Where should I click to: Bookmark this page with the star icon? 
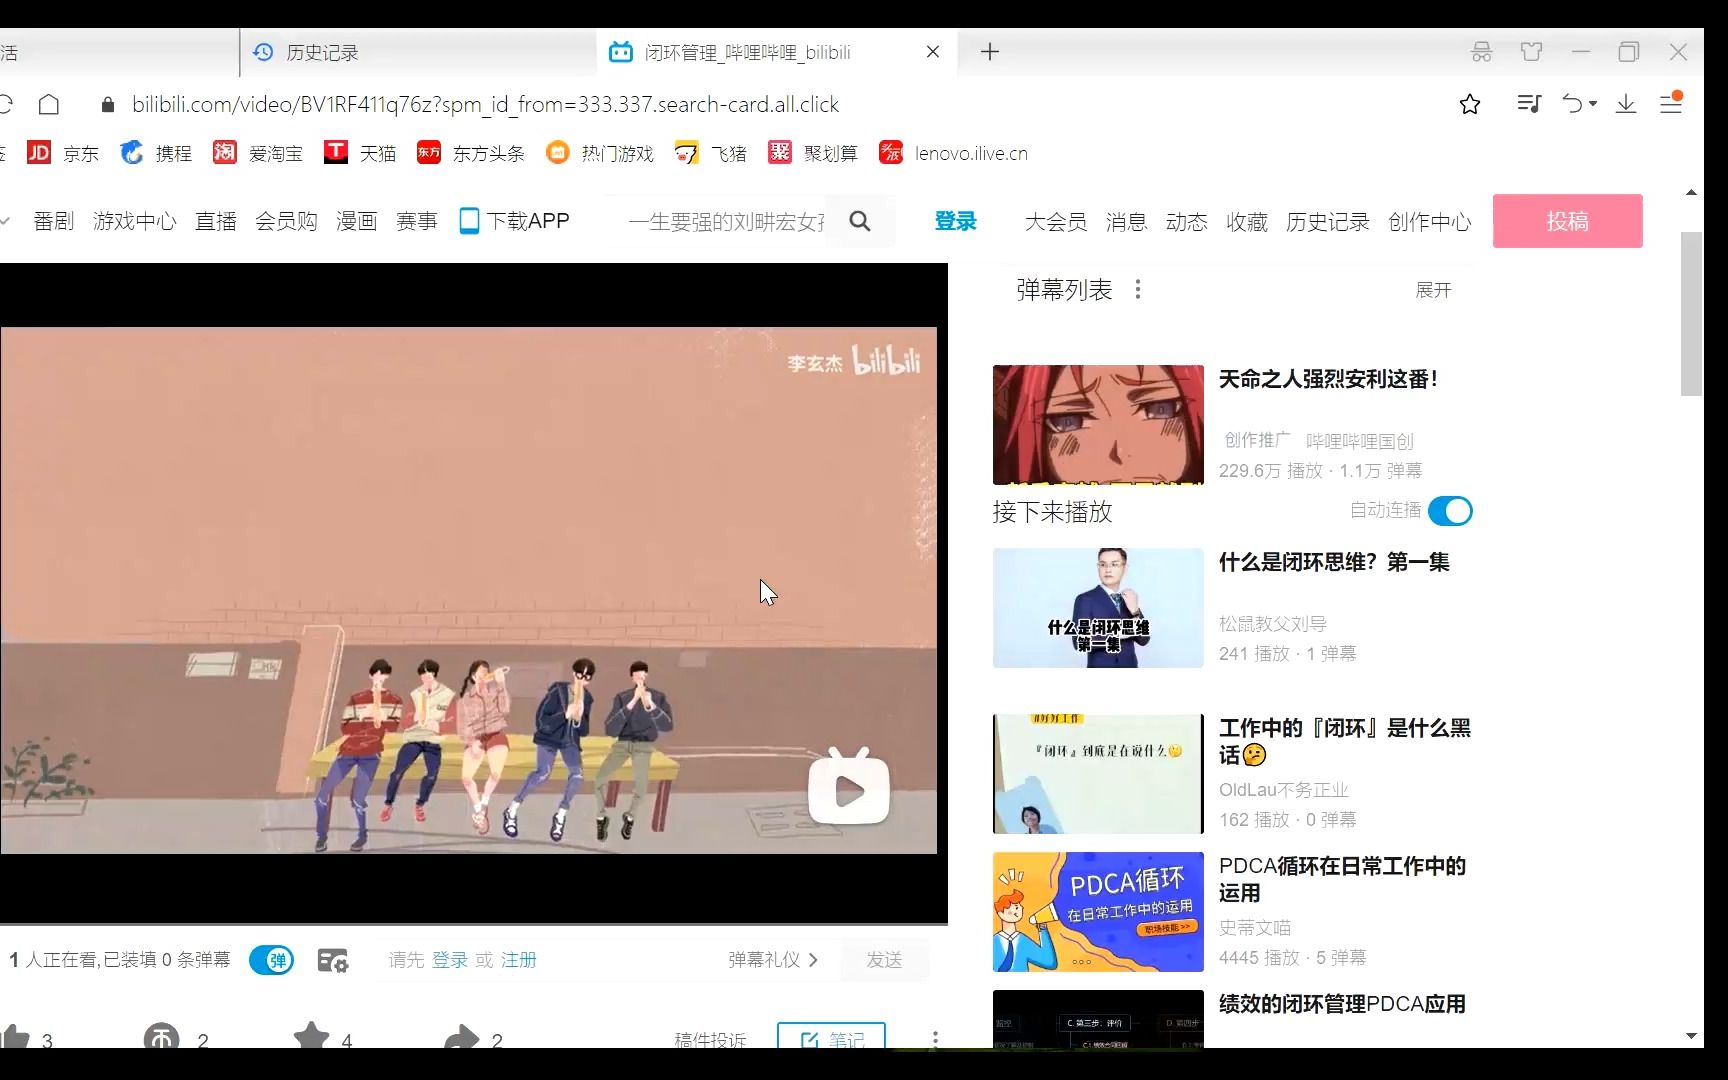[x=1469, y=104]
